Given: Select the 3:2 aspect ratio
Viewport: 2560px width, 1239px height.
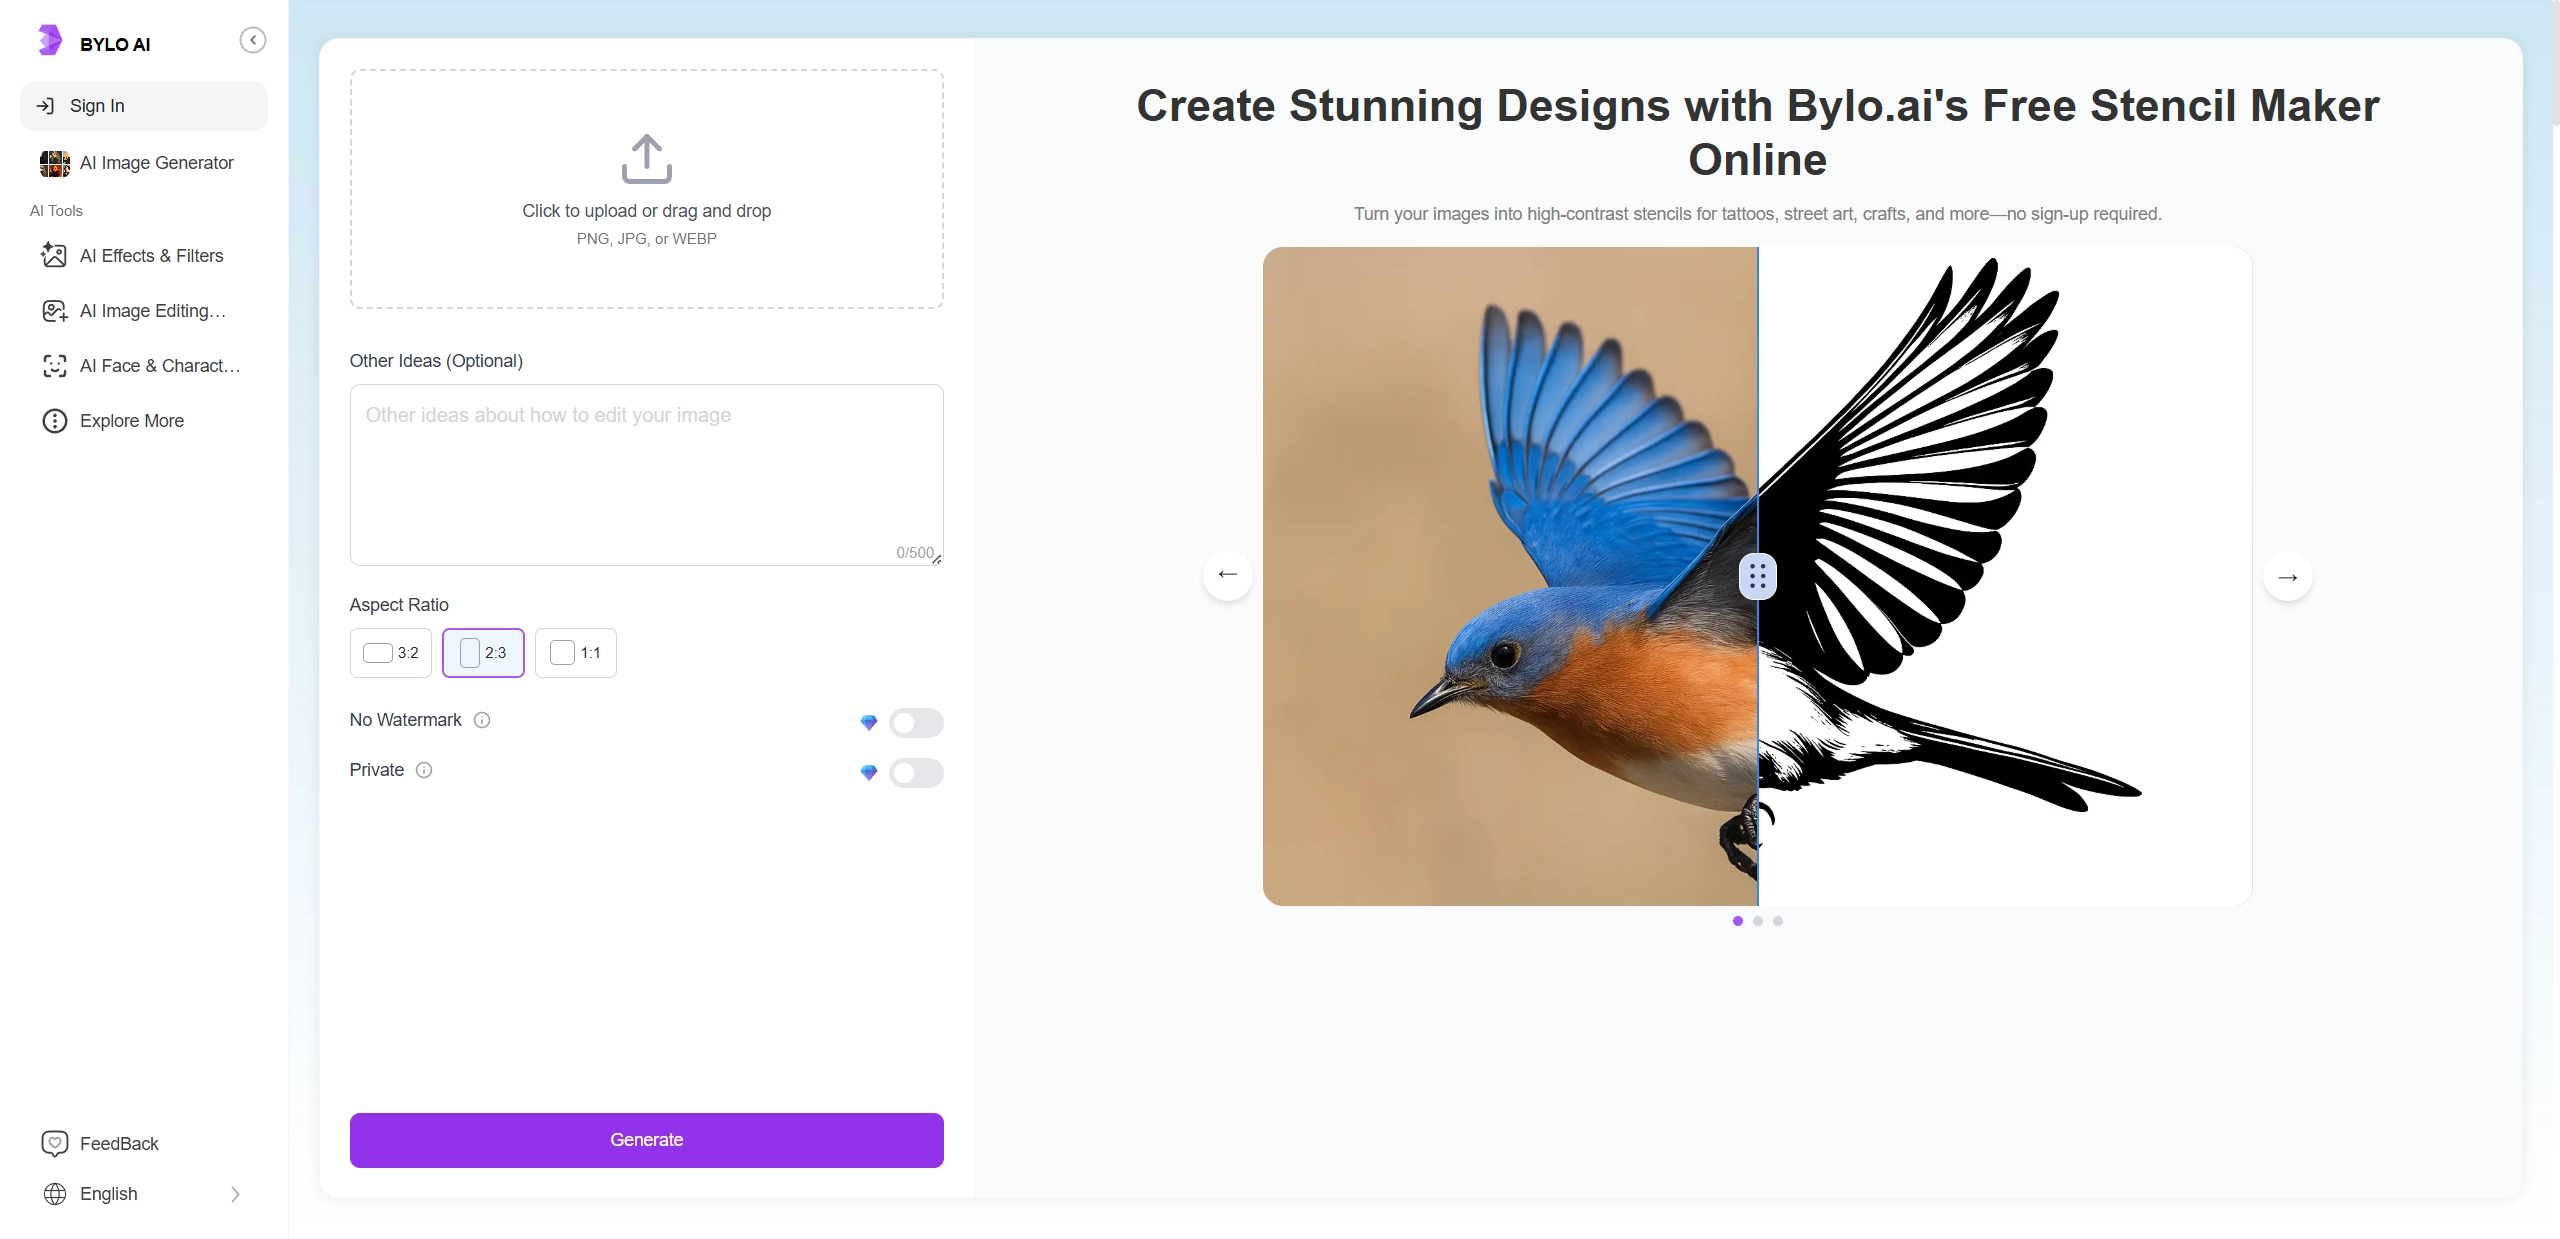Looking at the screenshot, I should click(x=391, y=653).
